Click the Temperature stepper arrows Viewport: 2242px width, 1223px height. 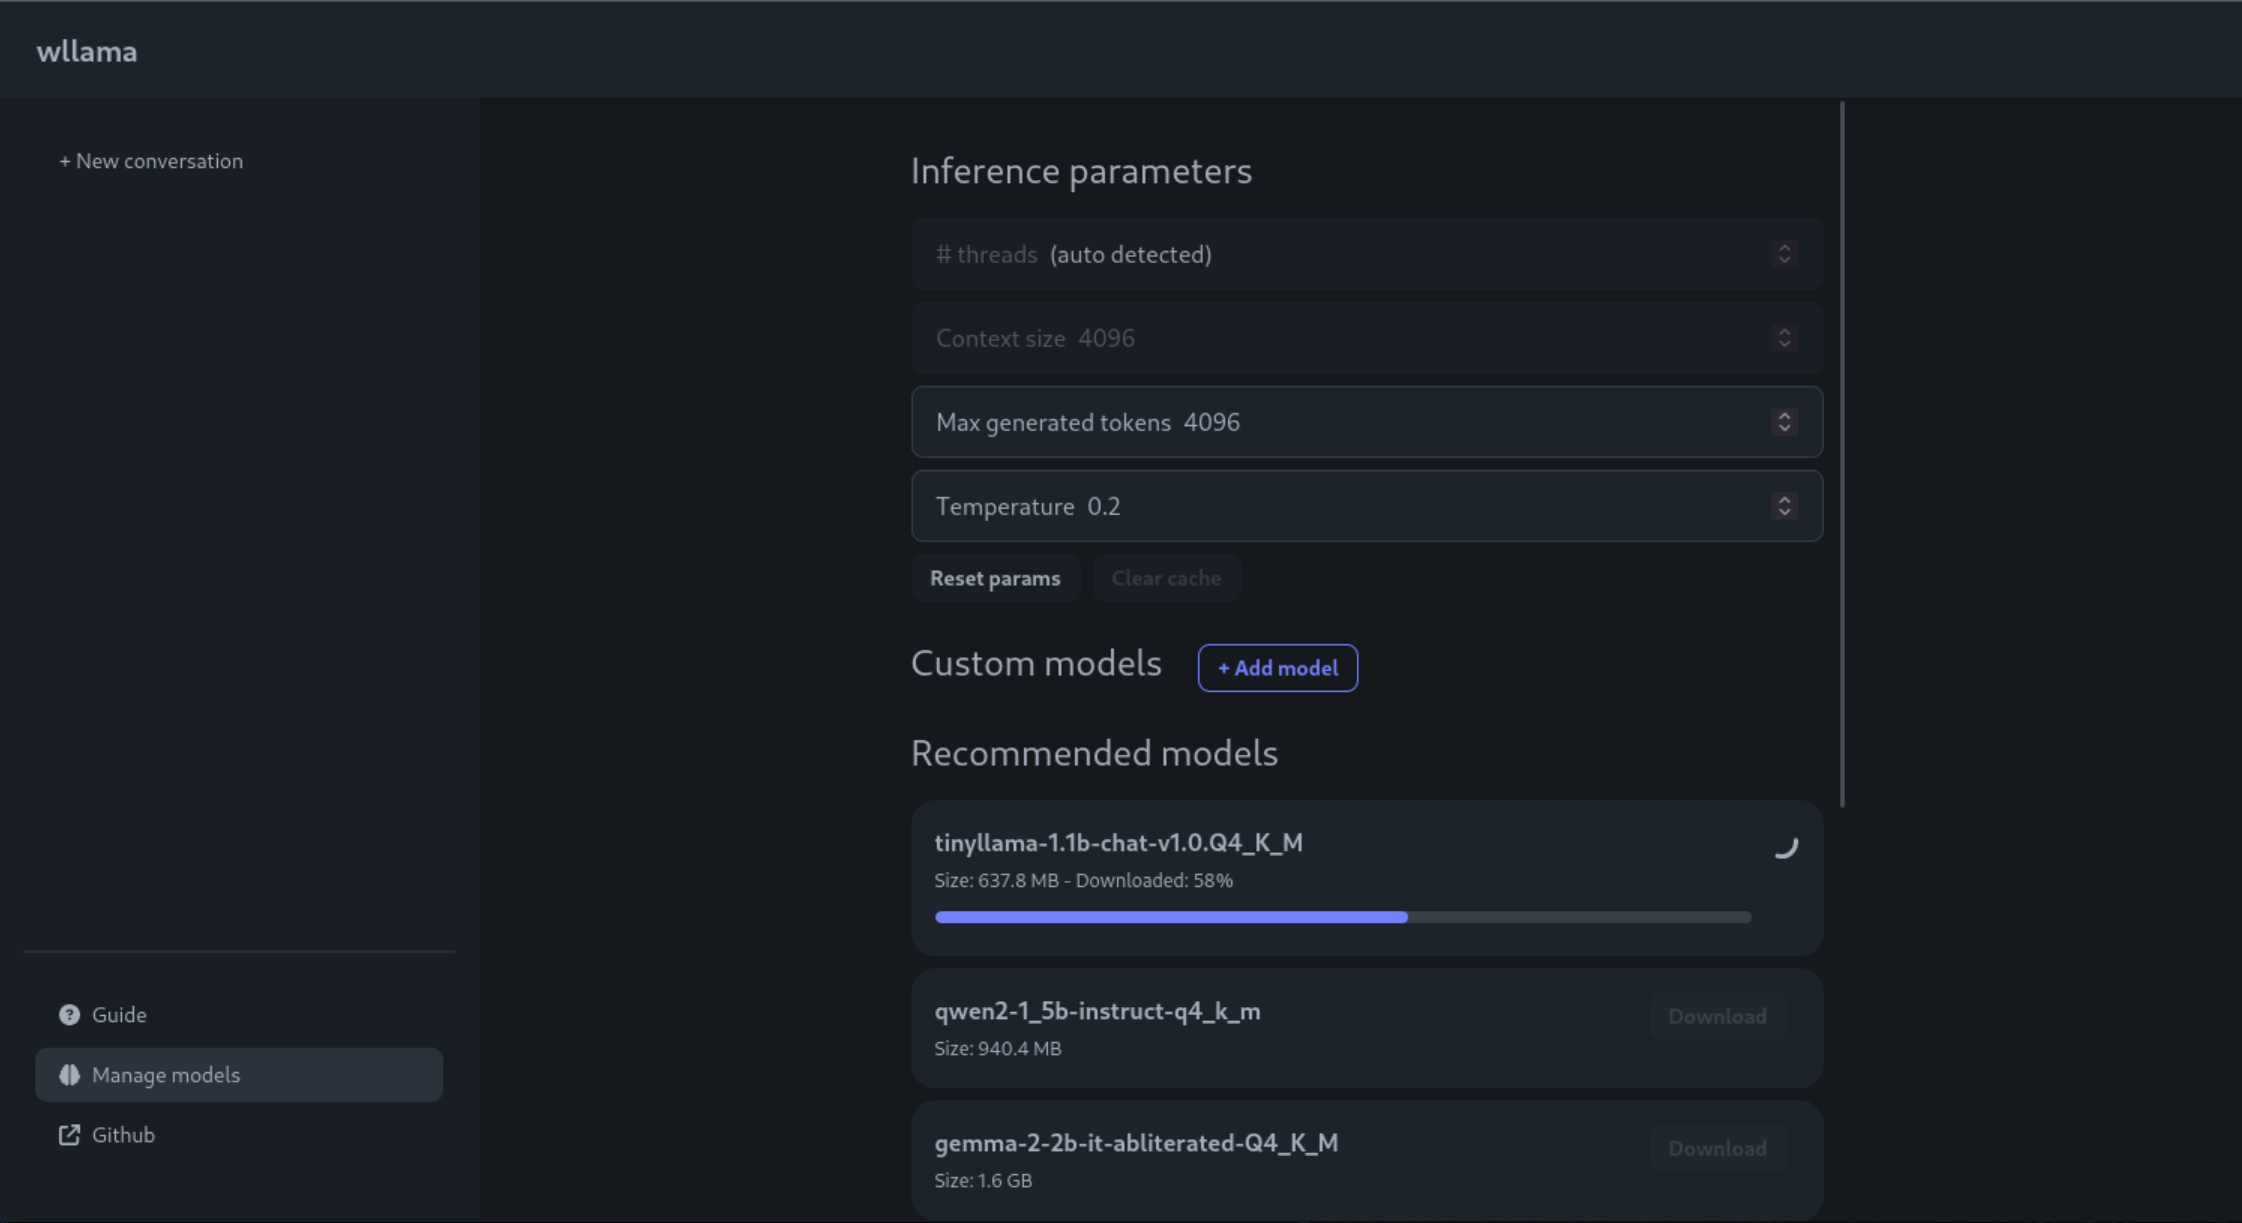tap(1784, 506)
